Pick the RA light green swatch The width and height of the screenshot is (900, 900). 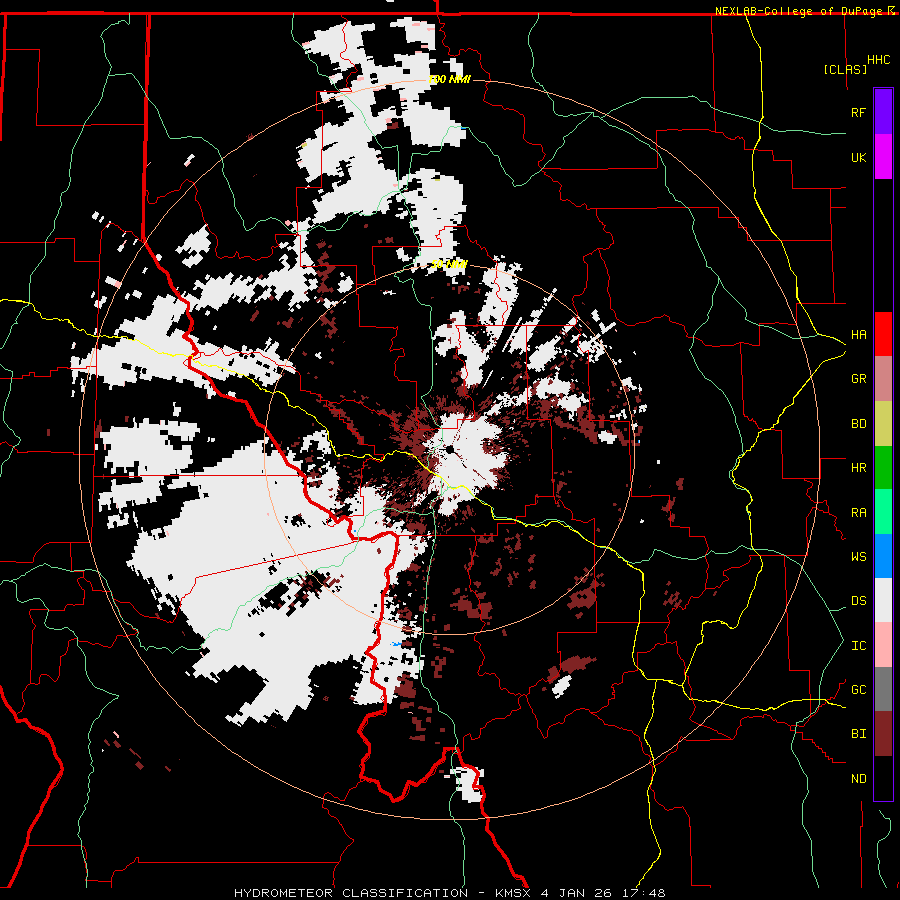883,512
